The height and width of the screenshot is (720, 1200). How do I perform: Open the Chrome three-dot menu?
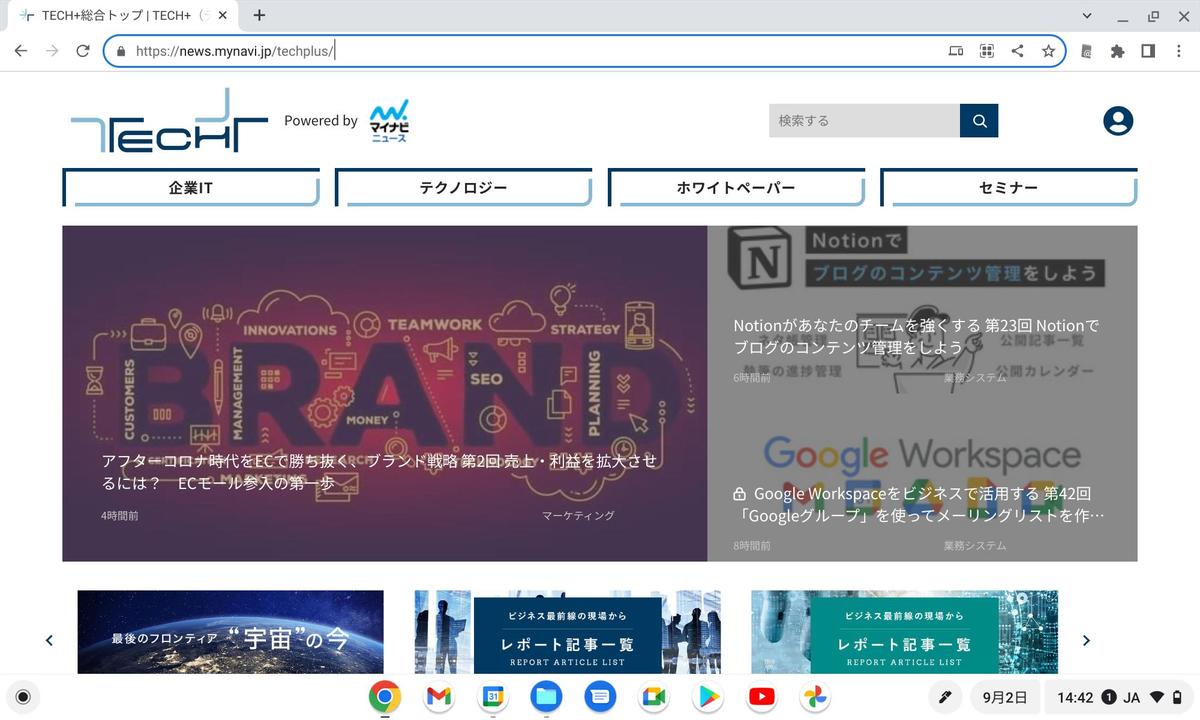(x=1178, y=51)
